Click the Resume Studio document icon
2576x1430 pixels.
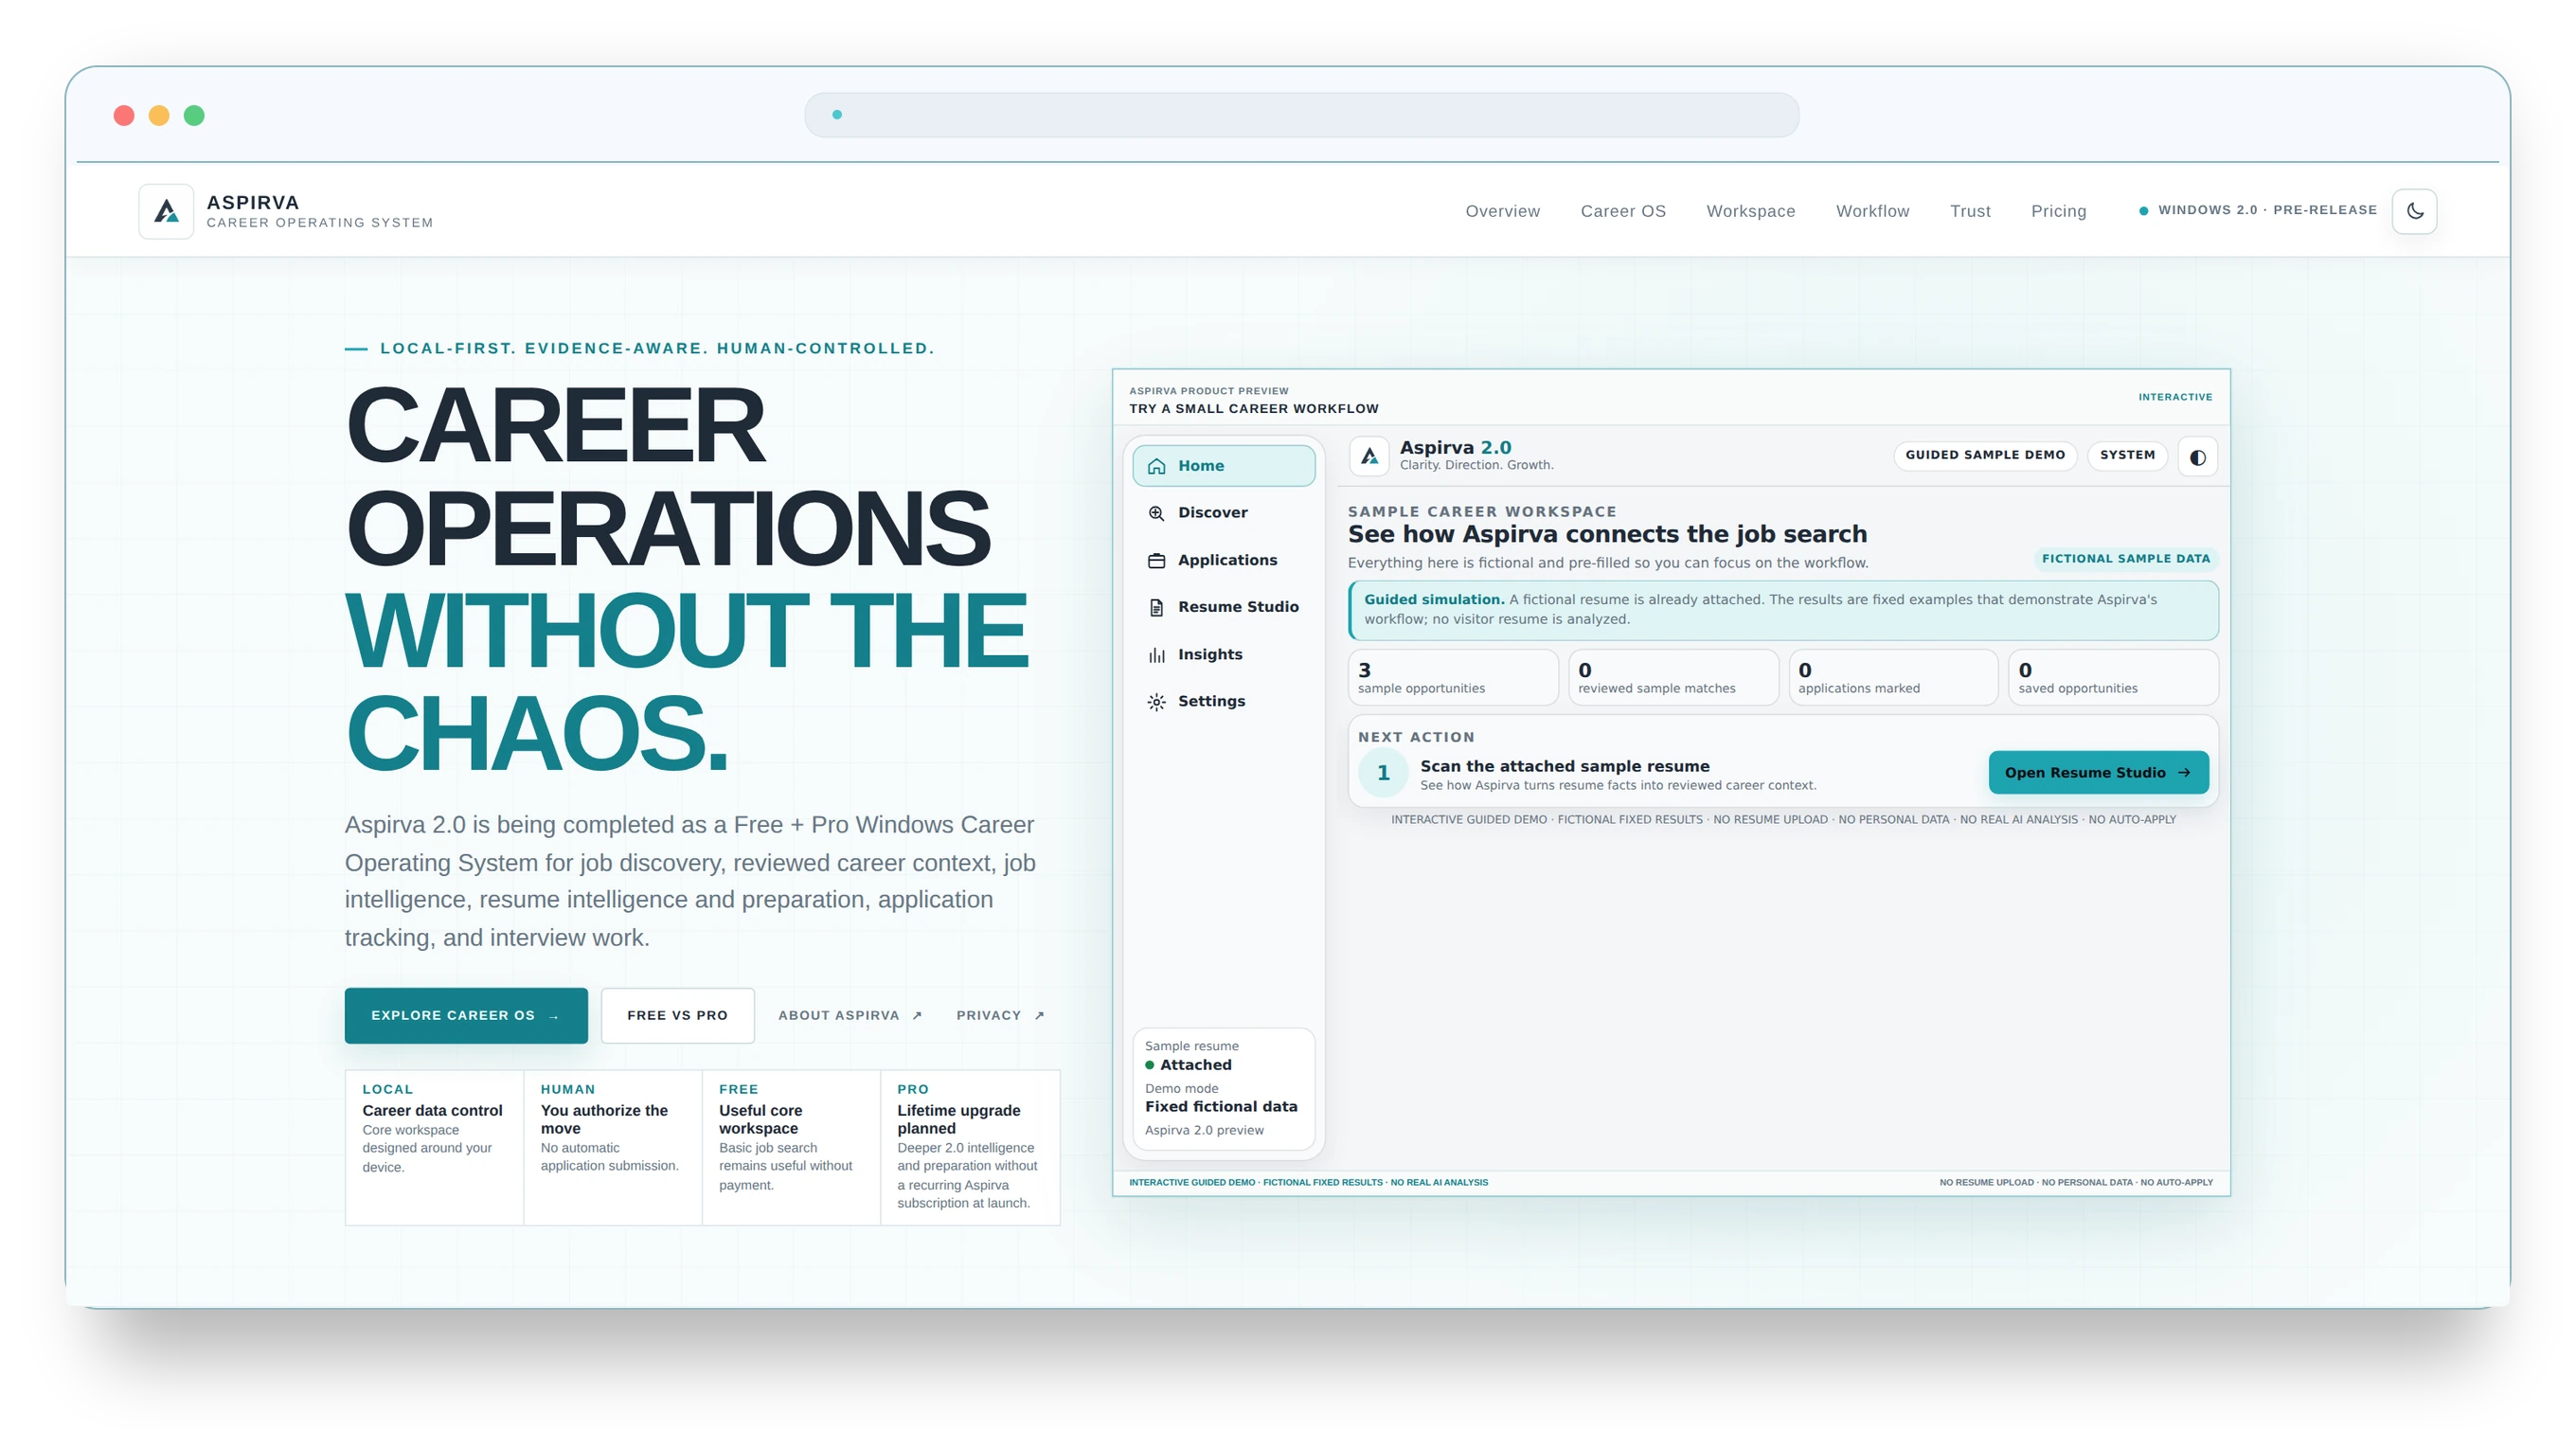tap(1156, 607)
